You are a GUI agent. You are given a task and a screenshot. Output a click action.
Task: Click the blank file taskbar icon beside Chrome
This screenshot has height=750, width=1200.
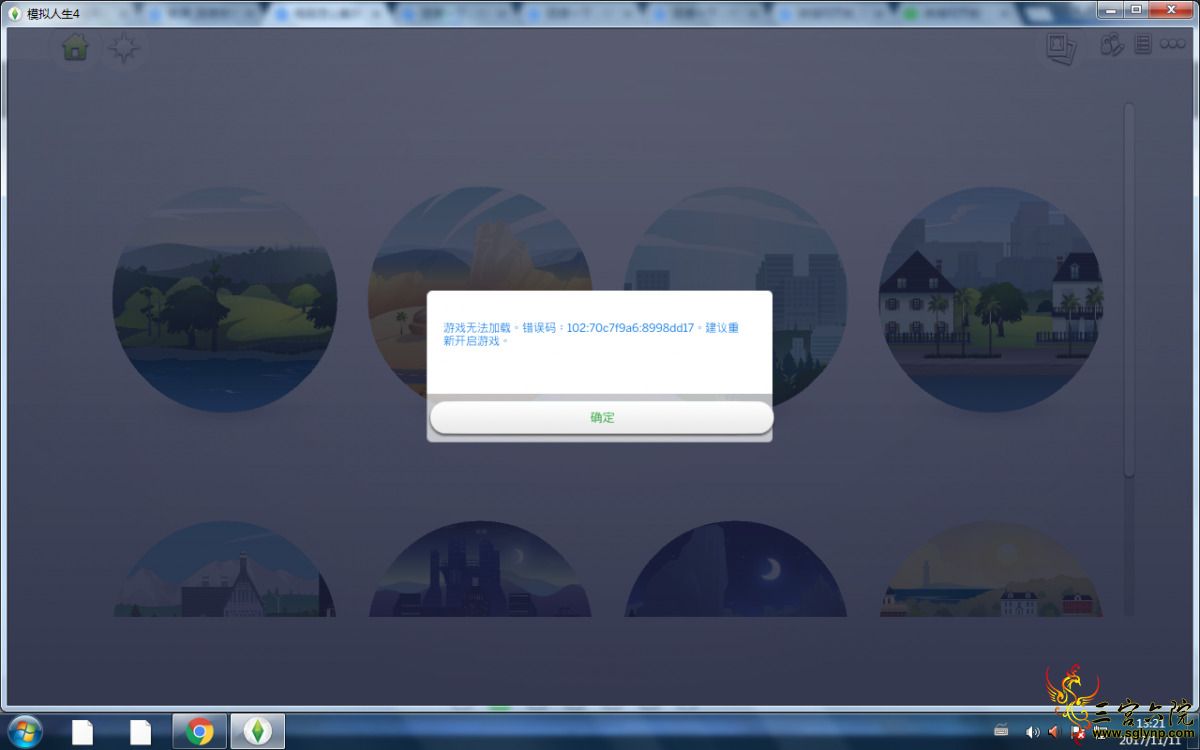(140, 732)
